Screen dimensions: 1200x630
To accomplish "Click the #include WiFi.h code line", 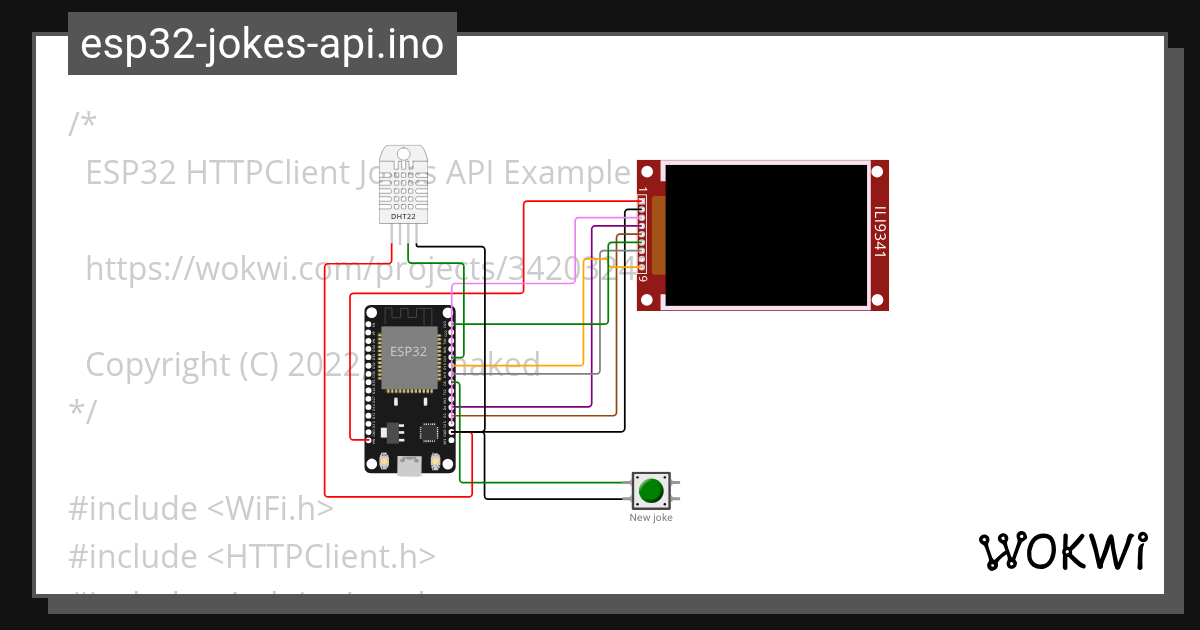I will 200,508.
